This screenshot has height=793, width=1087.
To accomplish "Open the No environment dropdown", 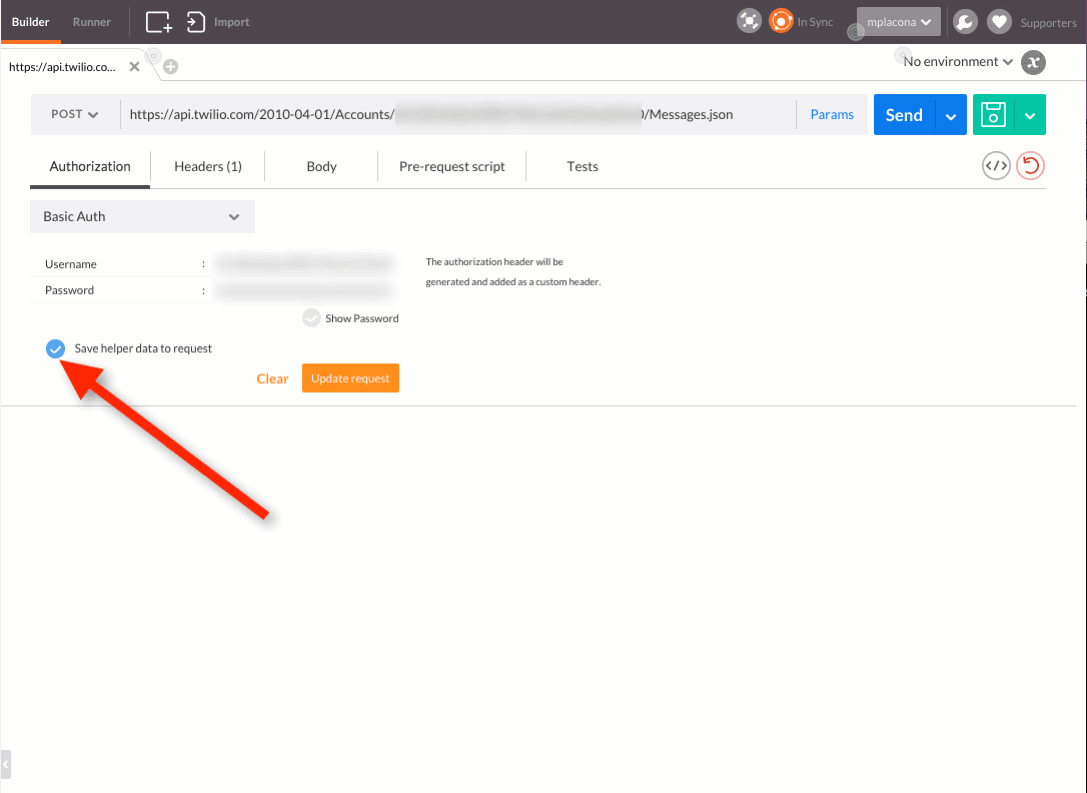I will [x=957, y=62].
